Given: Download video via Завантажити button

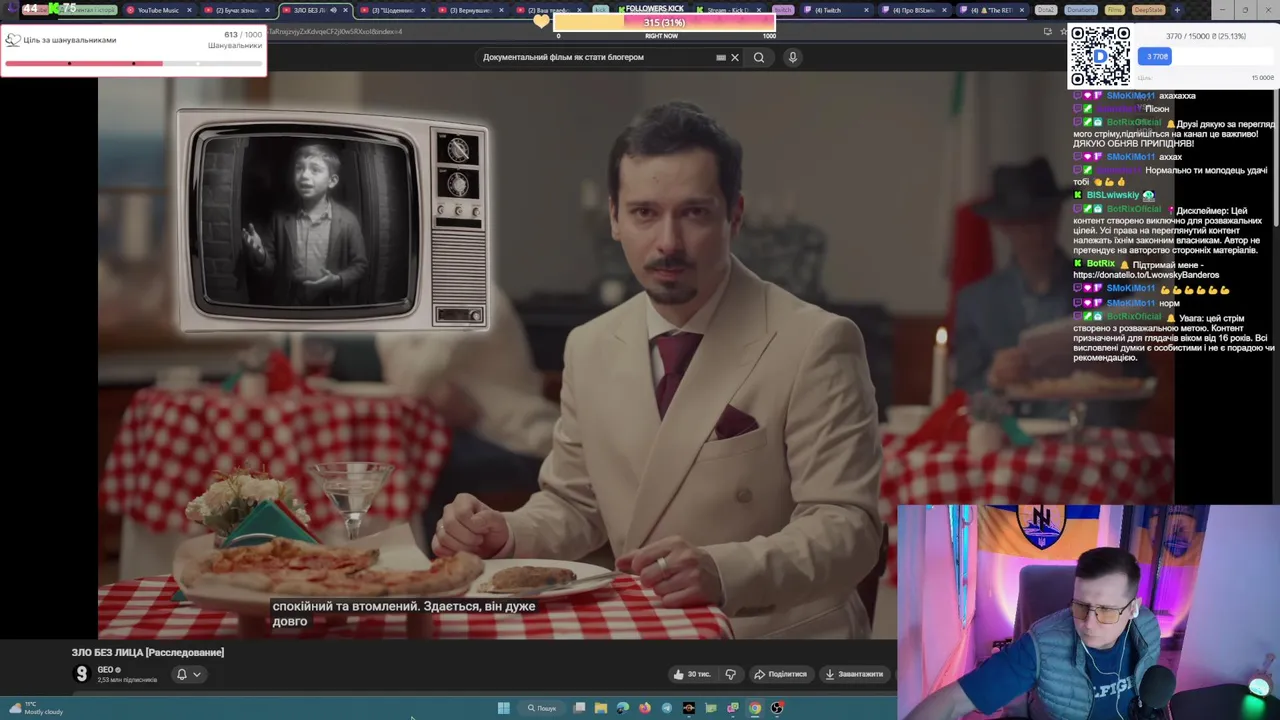Looking at the screenshot, I should [854, 674].
